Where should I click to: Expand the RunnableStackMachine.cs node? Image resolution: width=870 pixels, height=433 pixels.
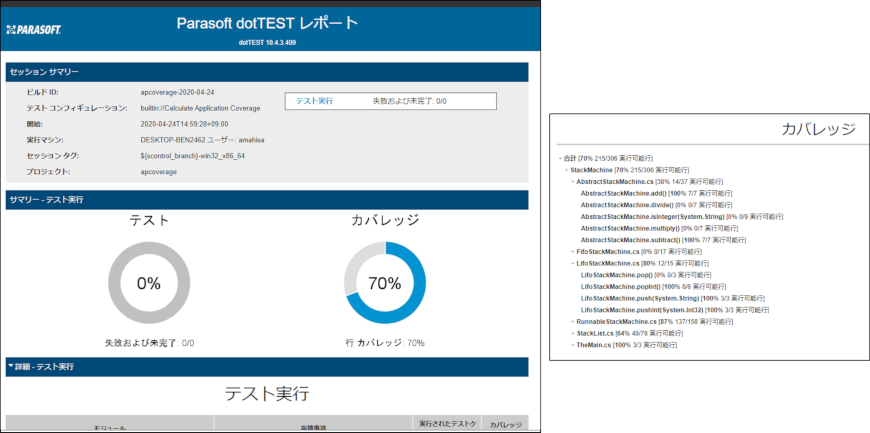click(x=573, y=321)
